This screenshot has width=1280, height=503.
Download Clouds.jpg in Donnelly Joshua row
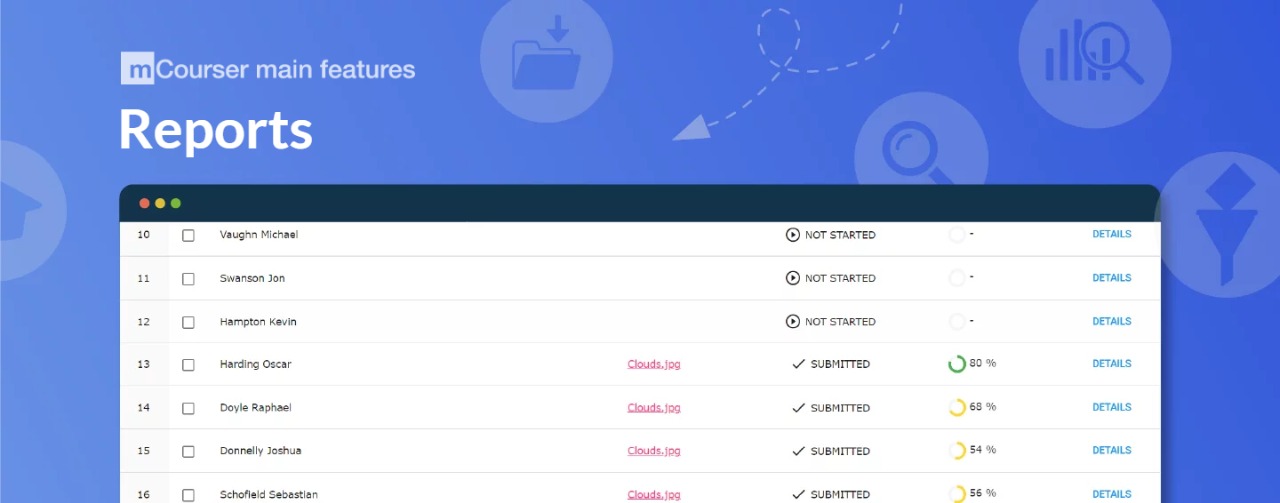coord(654,451)
